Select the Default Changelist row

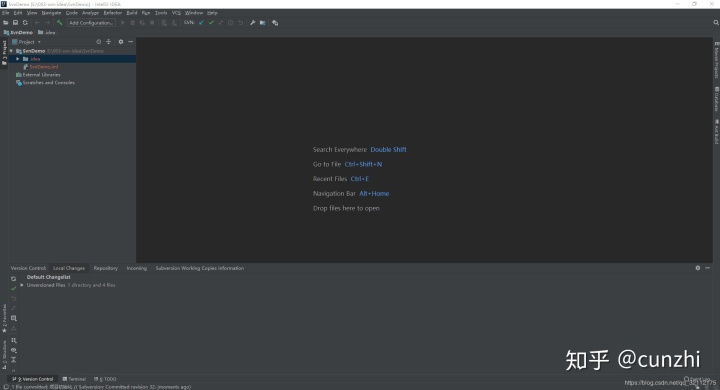pos(49,277)
